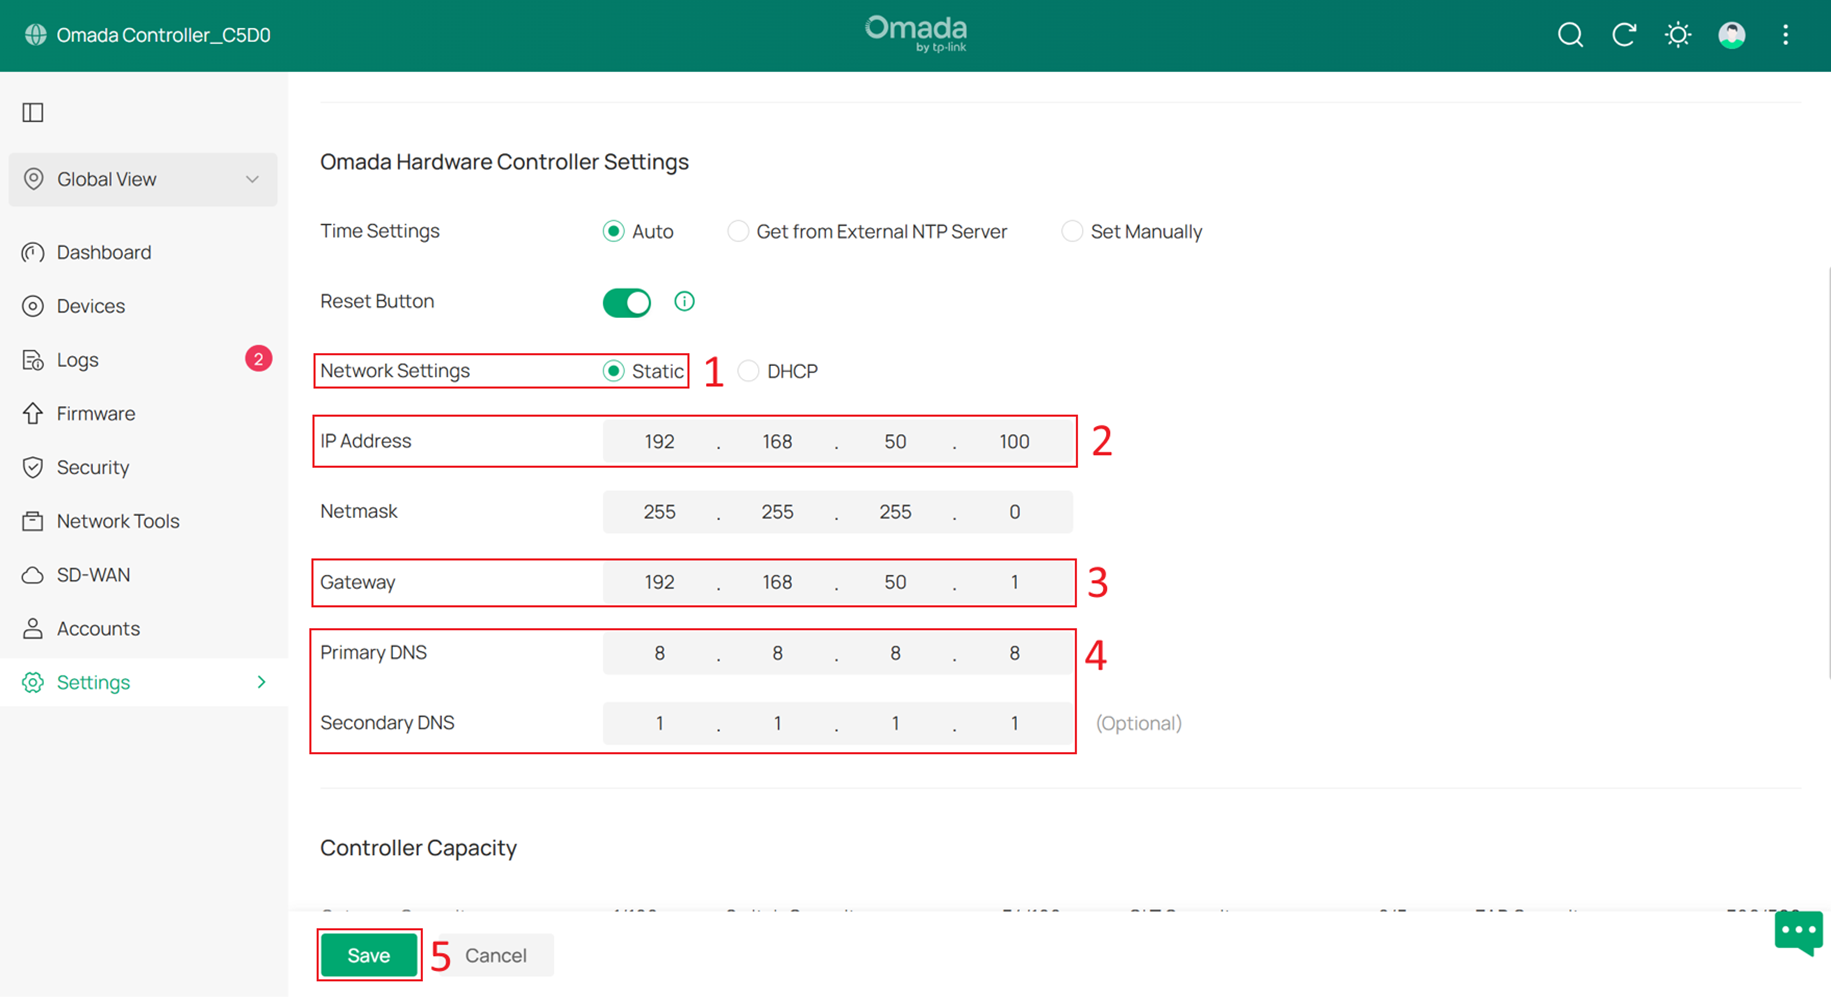The width and height of the screenshot is (1831, 997).
Task: Open the SD-WAN section
Action: click(94, 575)
